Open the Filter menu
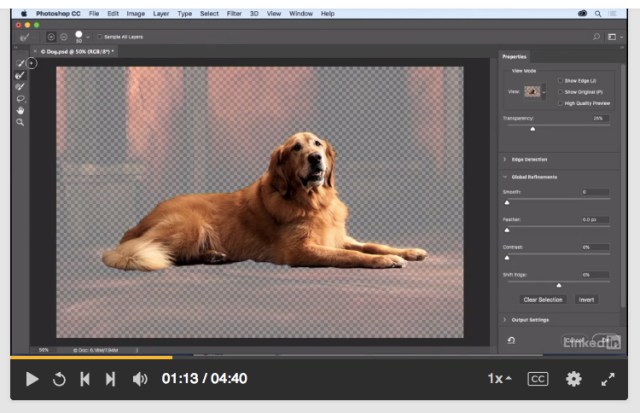The width and height of the screenshot is (640, 413). [233, 14]
